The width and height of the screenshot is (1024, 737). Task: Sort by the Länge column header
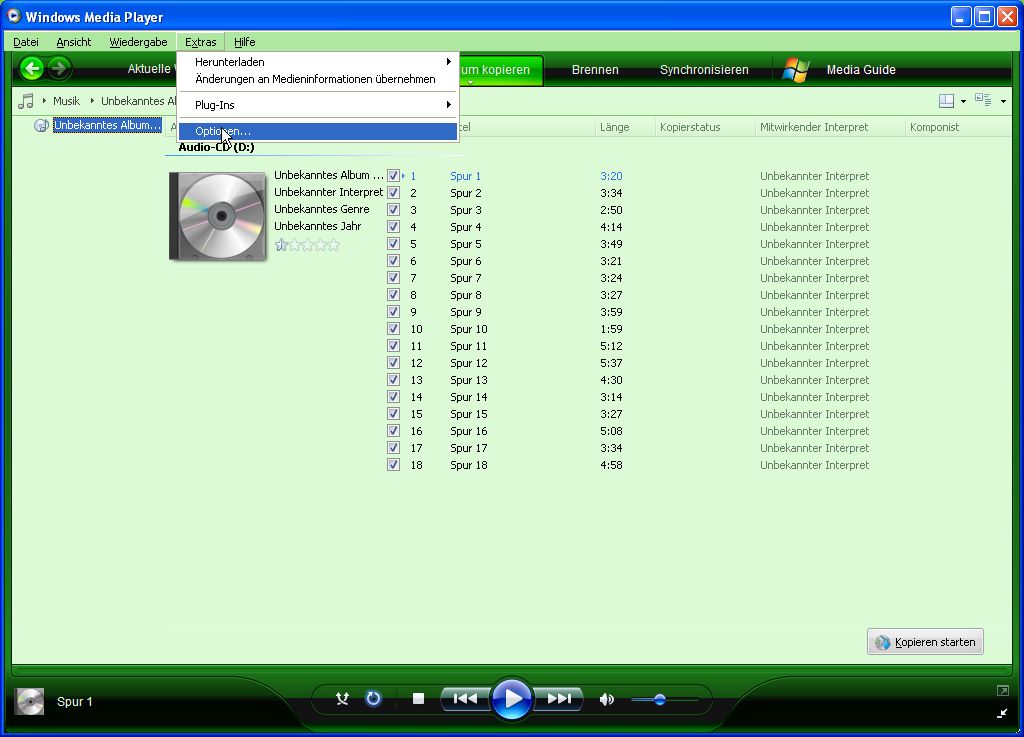click(615, 127)
